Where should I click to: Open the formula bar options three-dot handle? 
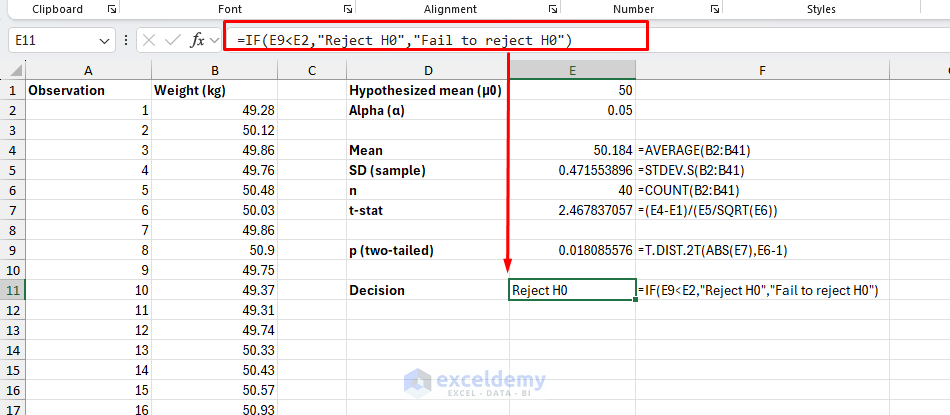(x=125, y=41)
